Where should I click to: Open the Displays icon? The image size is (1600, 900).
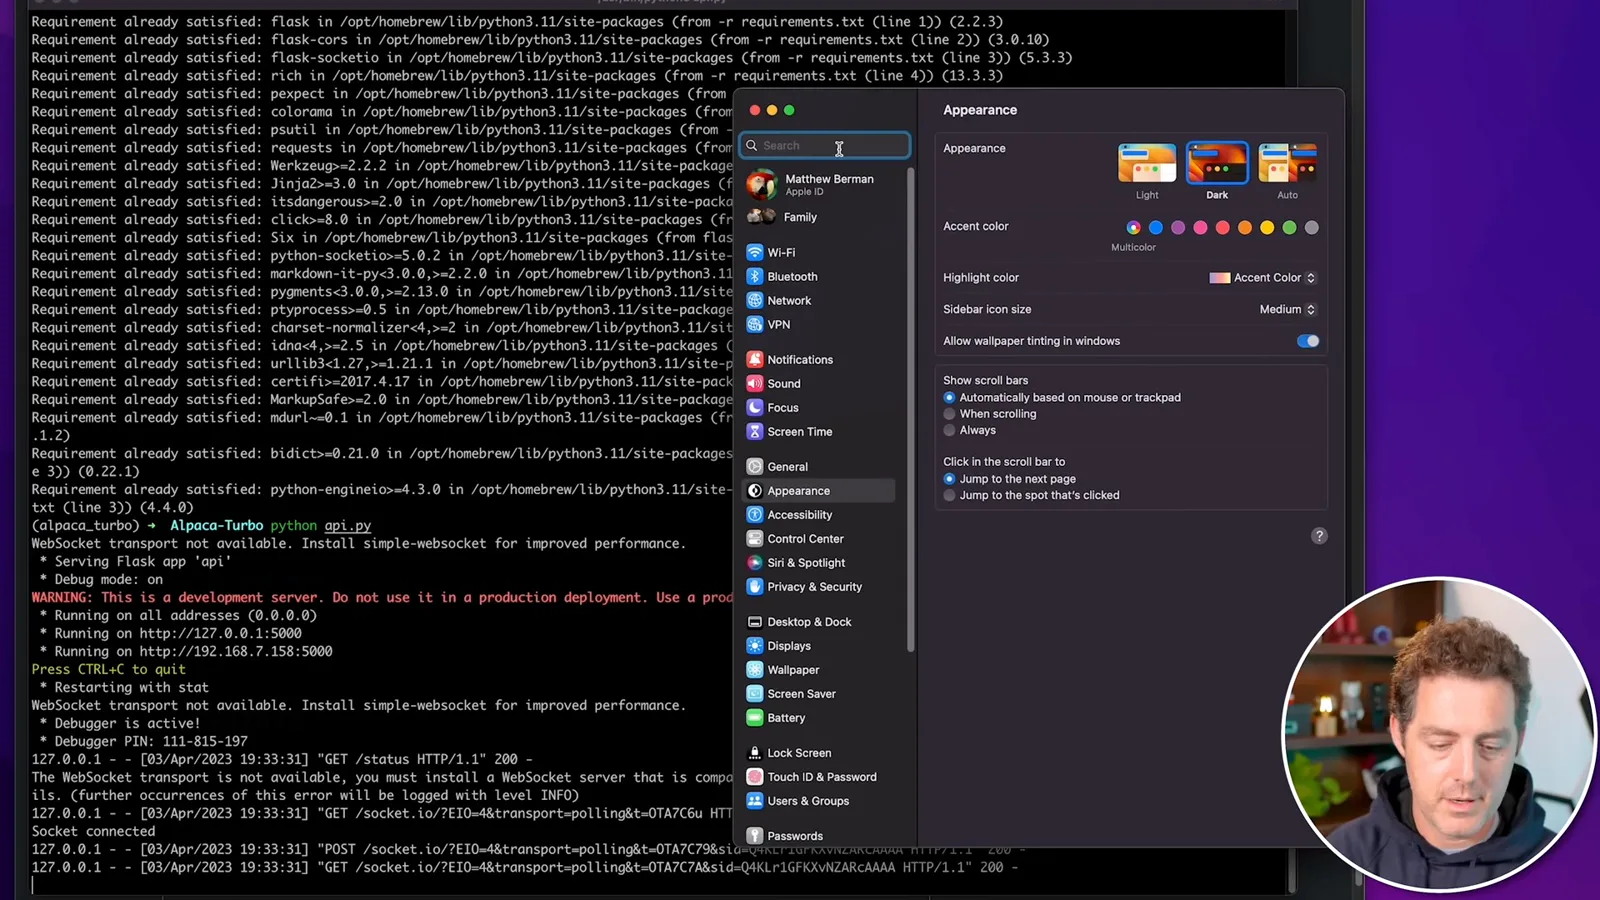click(x=755, y=646)
